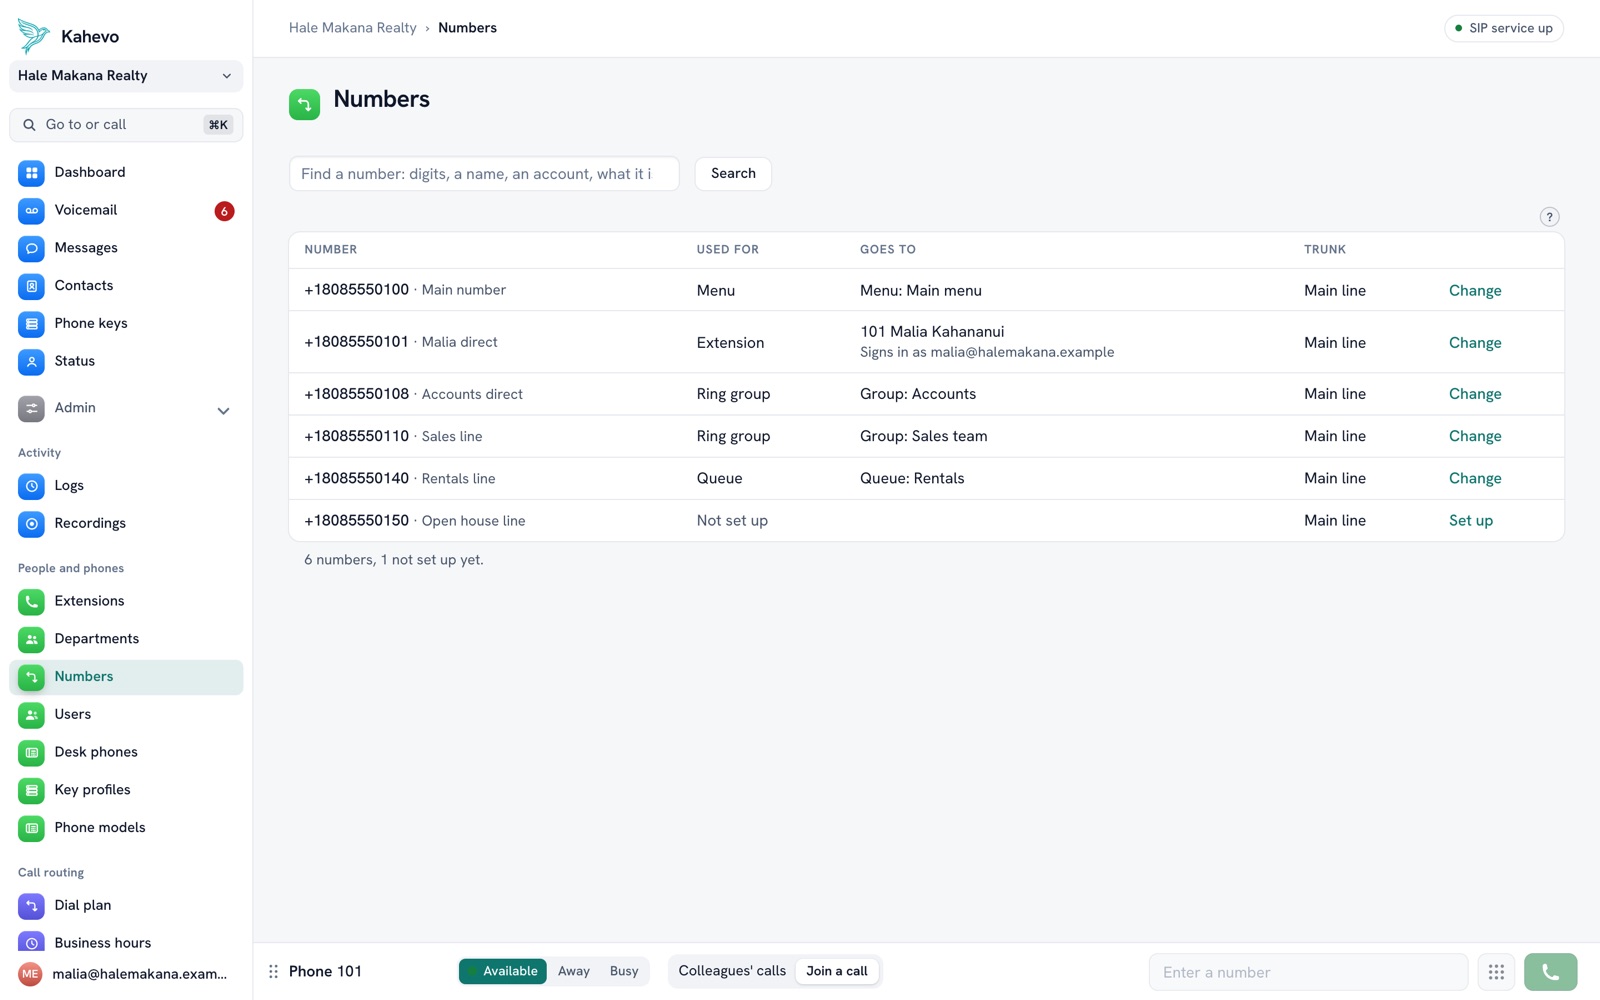The height and width of the screenshot is (1000, 1600).
Task: Click Change for Accounts direct row
Action: [x=1475, y=394]
